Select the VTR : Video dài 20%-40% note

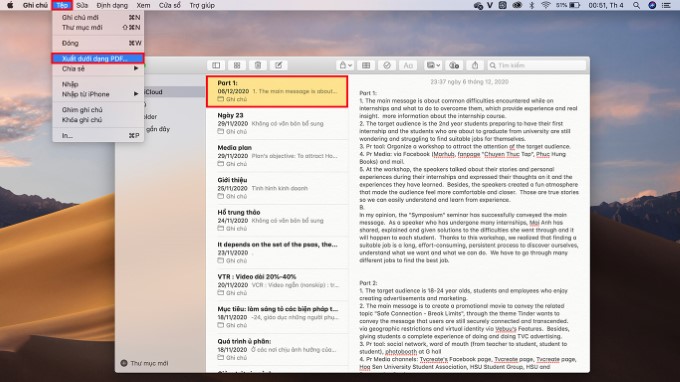coord(277,284)
